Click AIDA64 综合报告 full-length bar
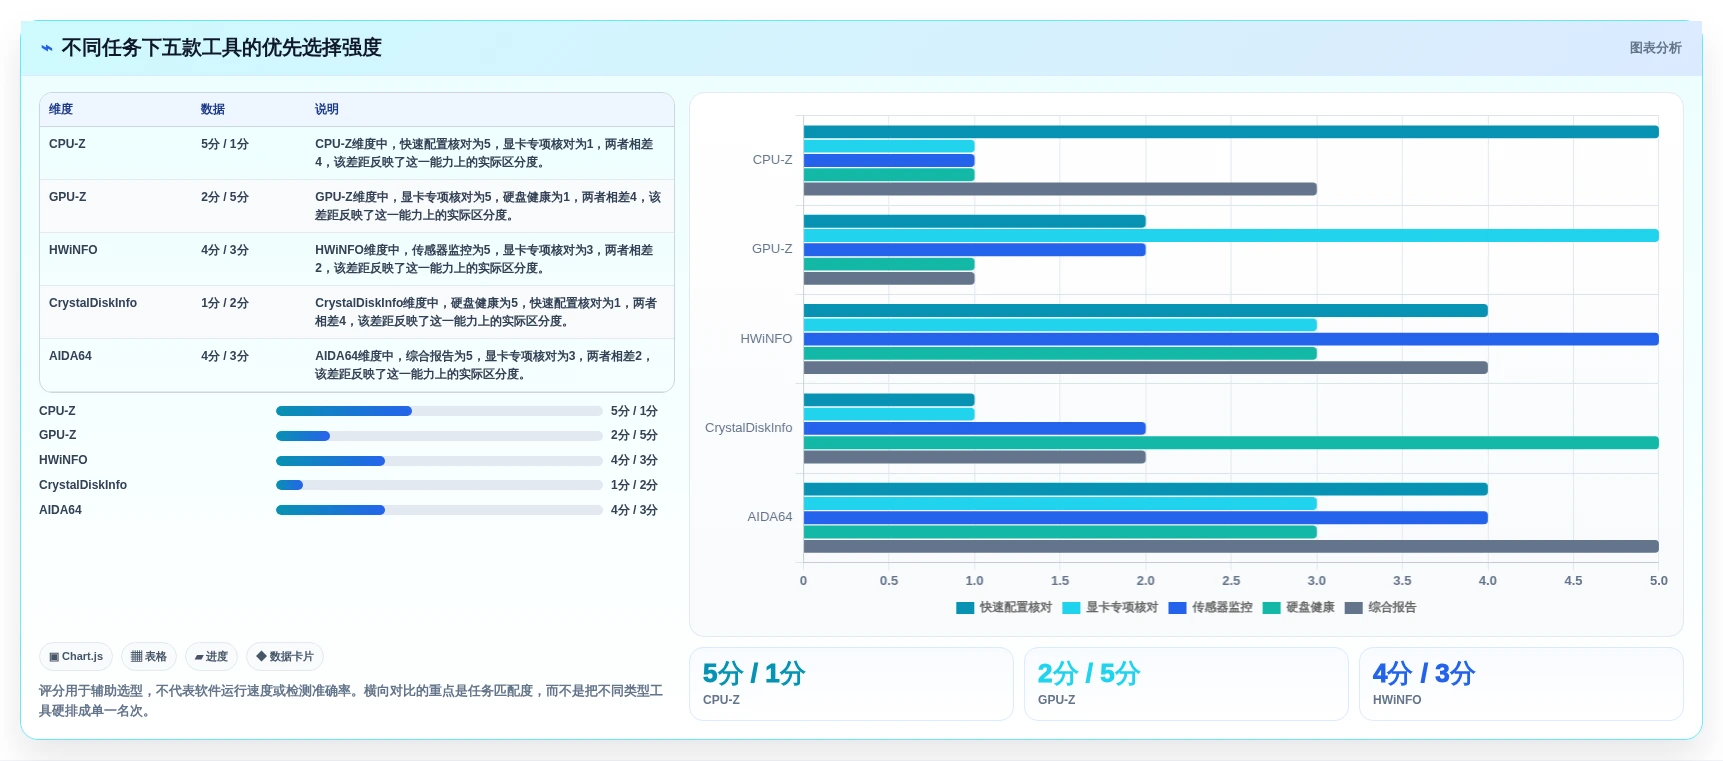Screen dimensions: 1723x761 click(1231, 546)
